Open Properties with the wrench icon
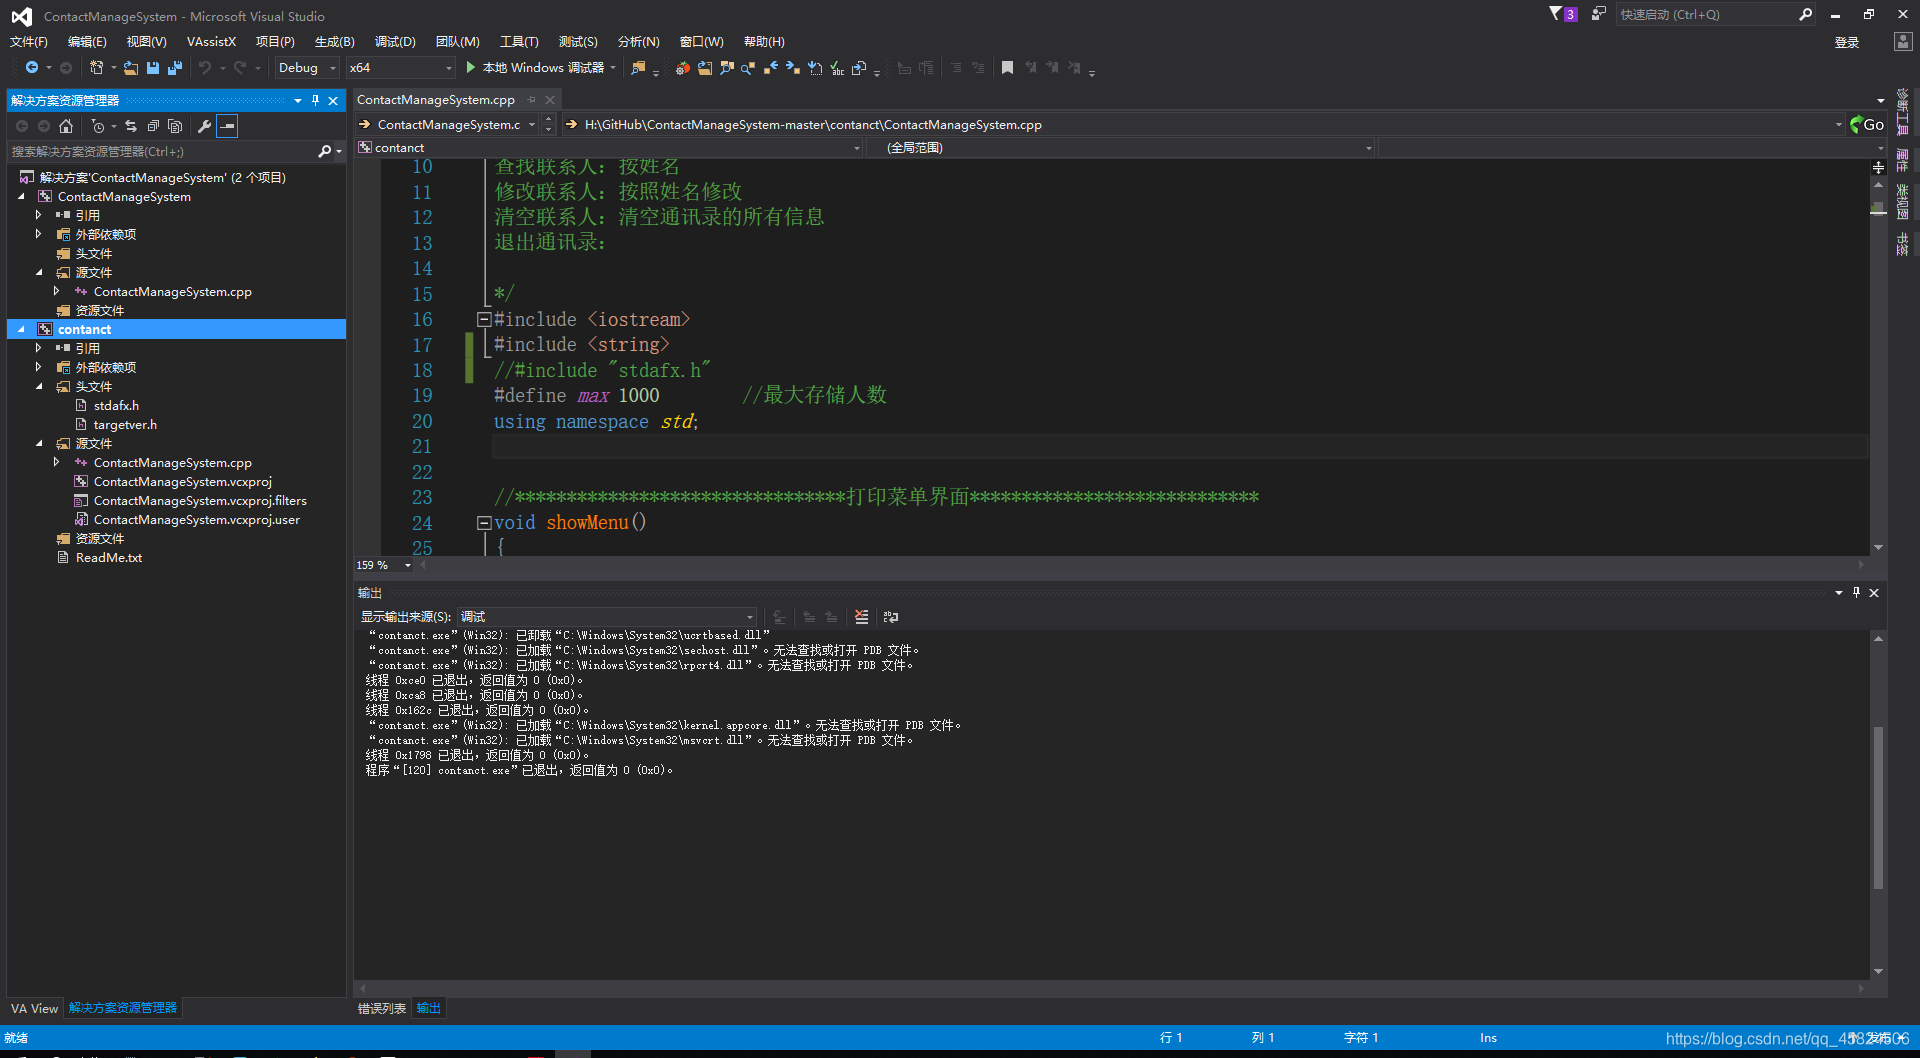 tap(204, 126)
